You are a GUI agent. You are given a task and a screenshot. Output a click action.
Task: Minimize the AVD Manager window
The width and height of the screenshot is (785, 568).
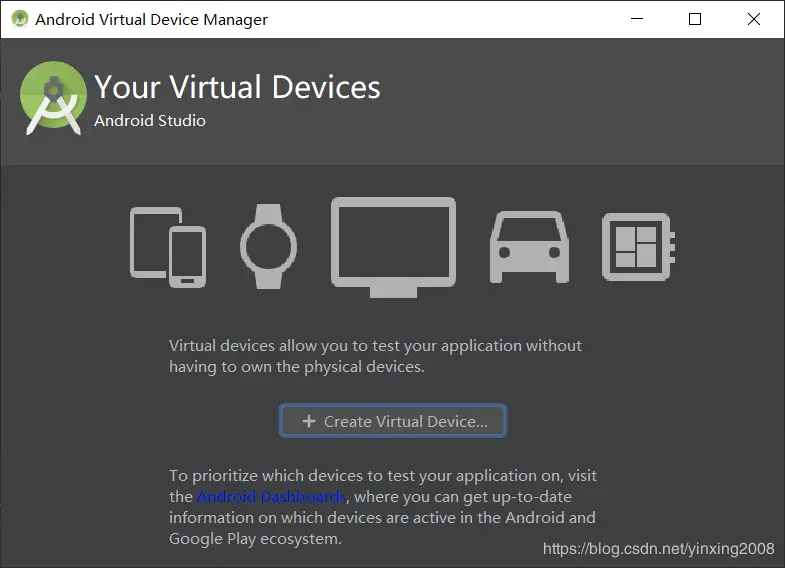click(x=637, y=19)
